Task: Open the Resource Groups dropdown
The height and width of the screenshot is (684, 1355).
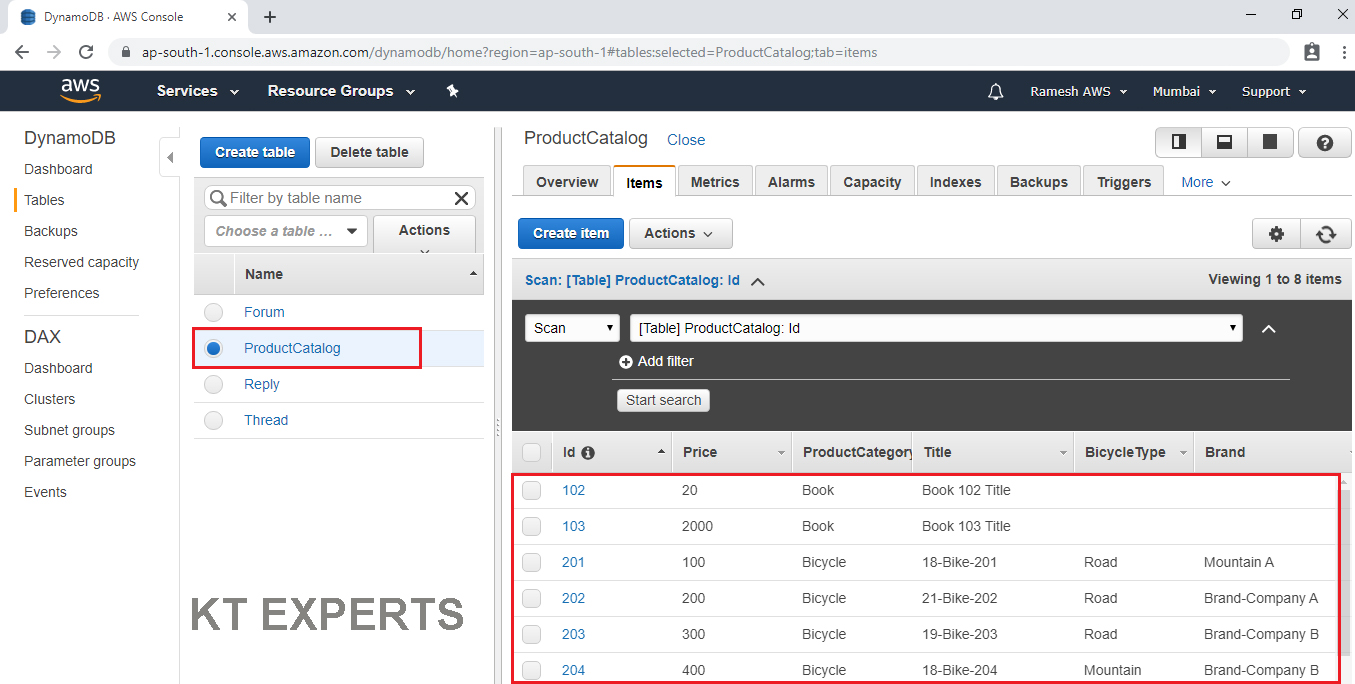Action: coord(341,91)
